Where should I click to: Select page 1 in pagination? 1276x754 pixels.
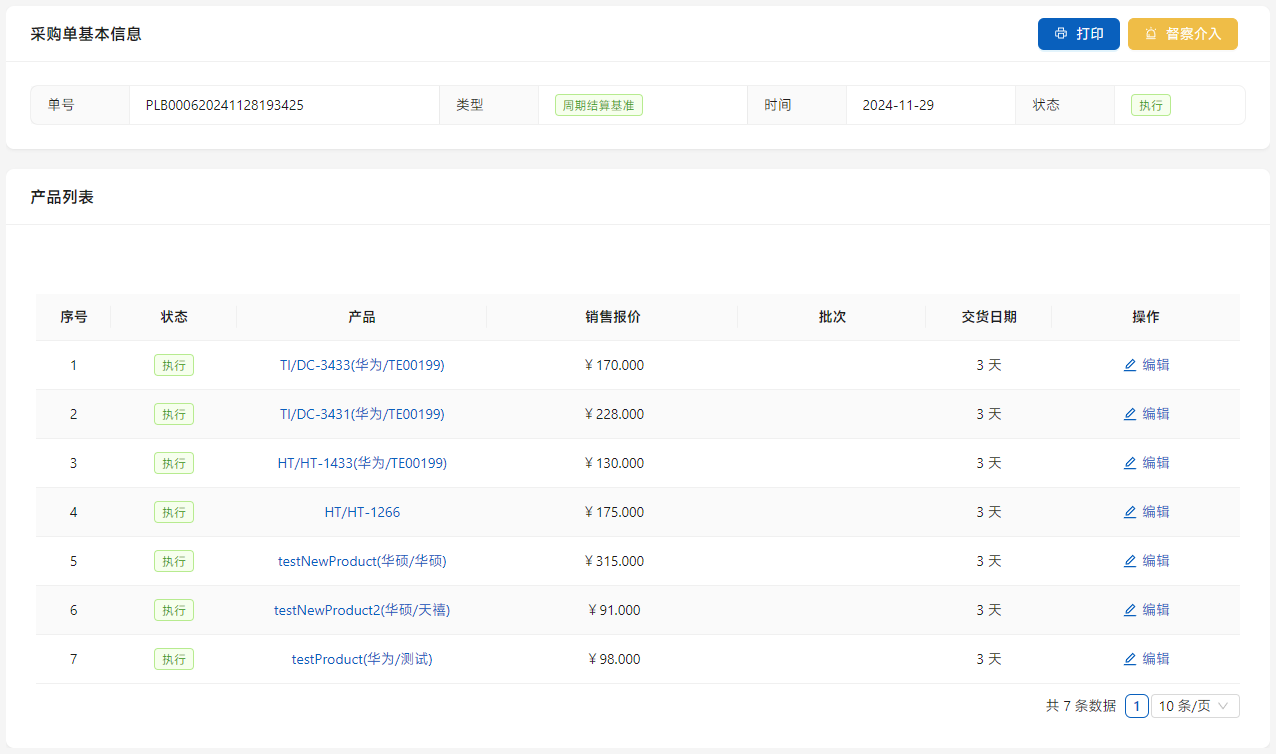point(1136,706)
